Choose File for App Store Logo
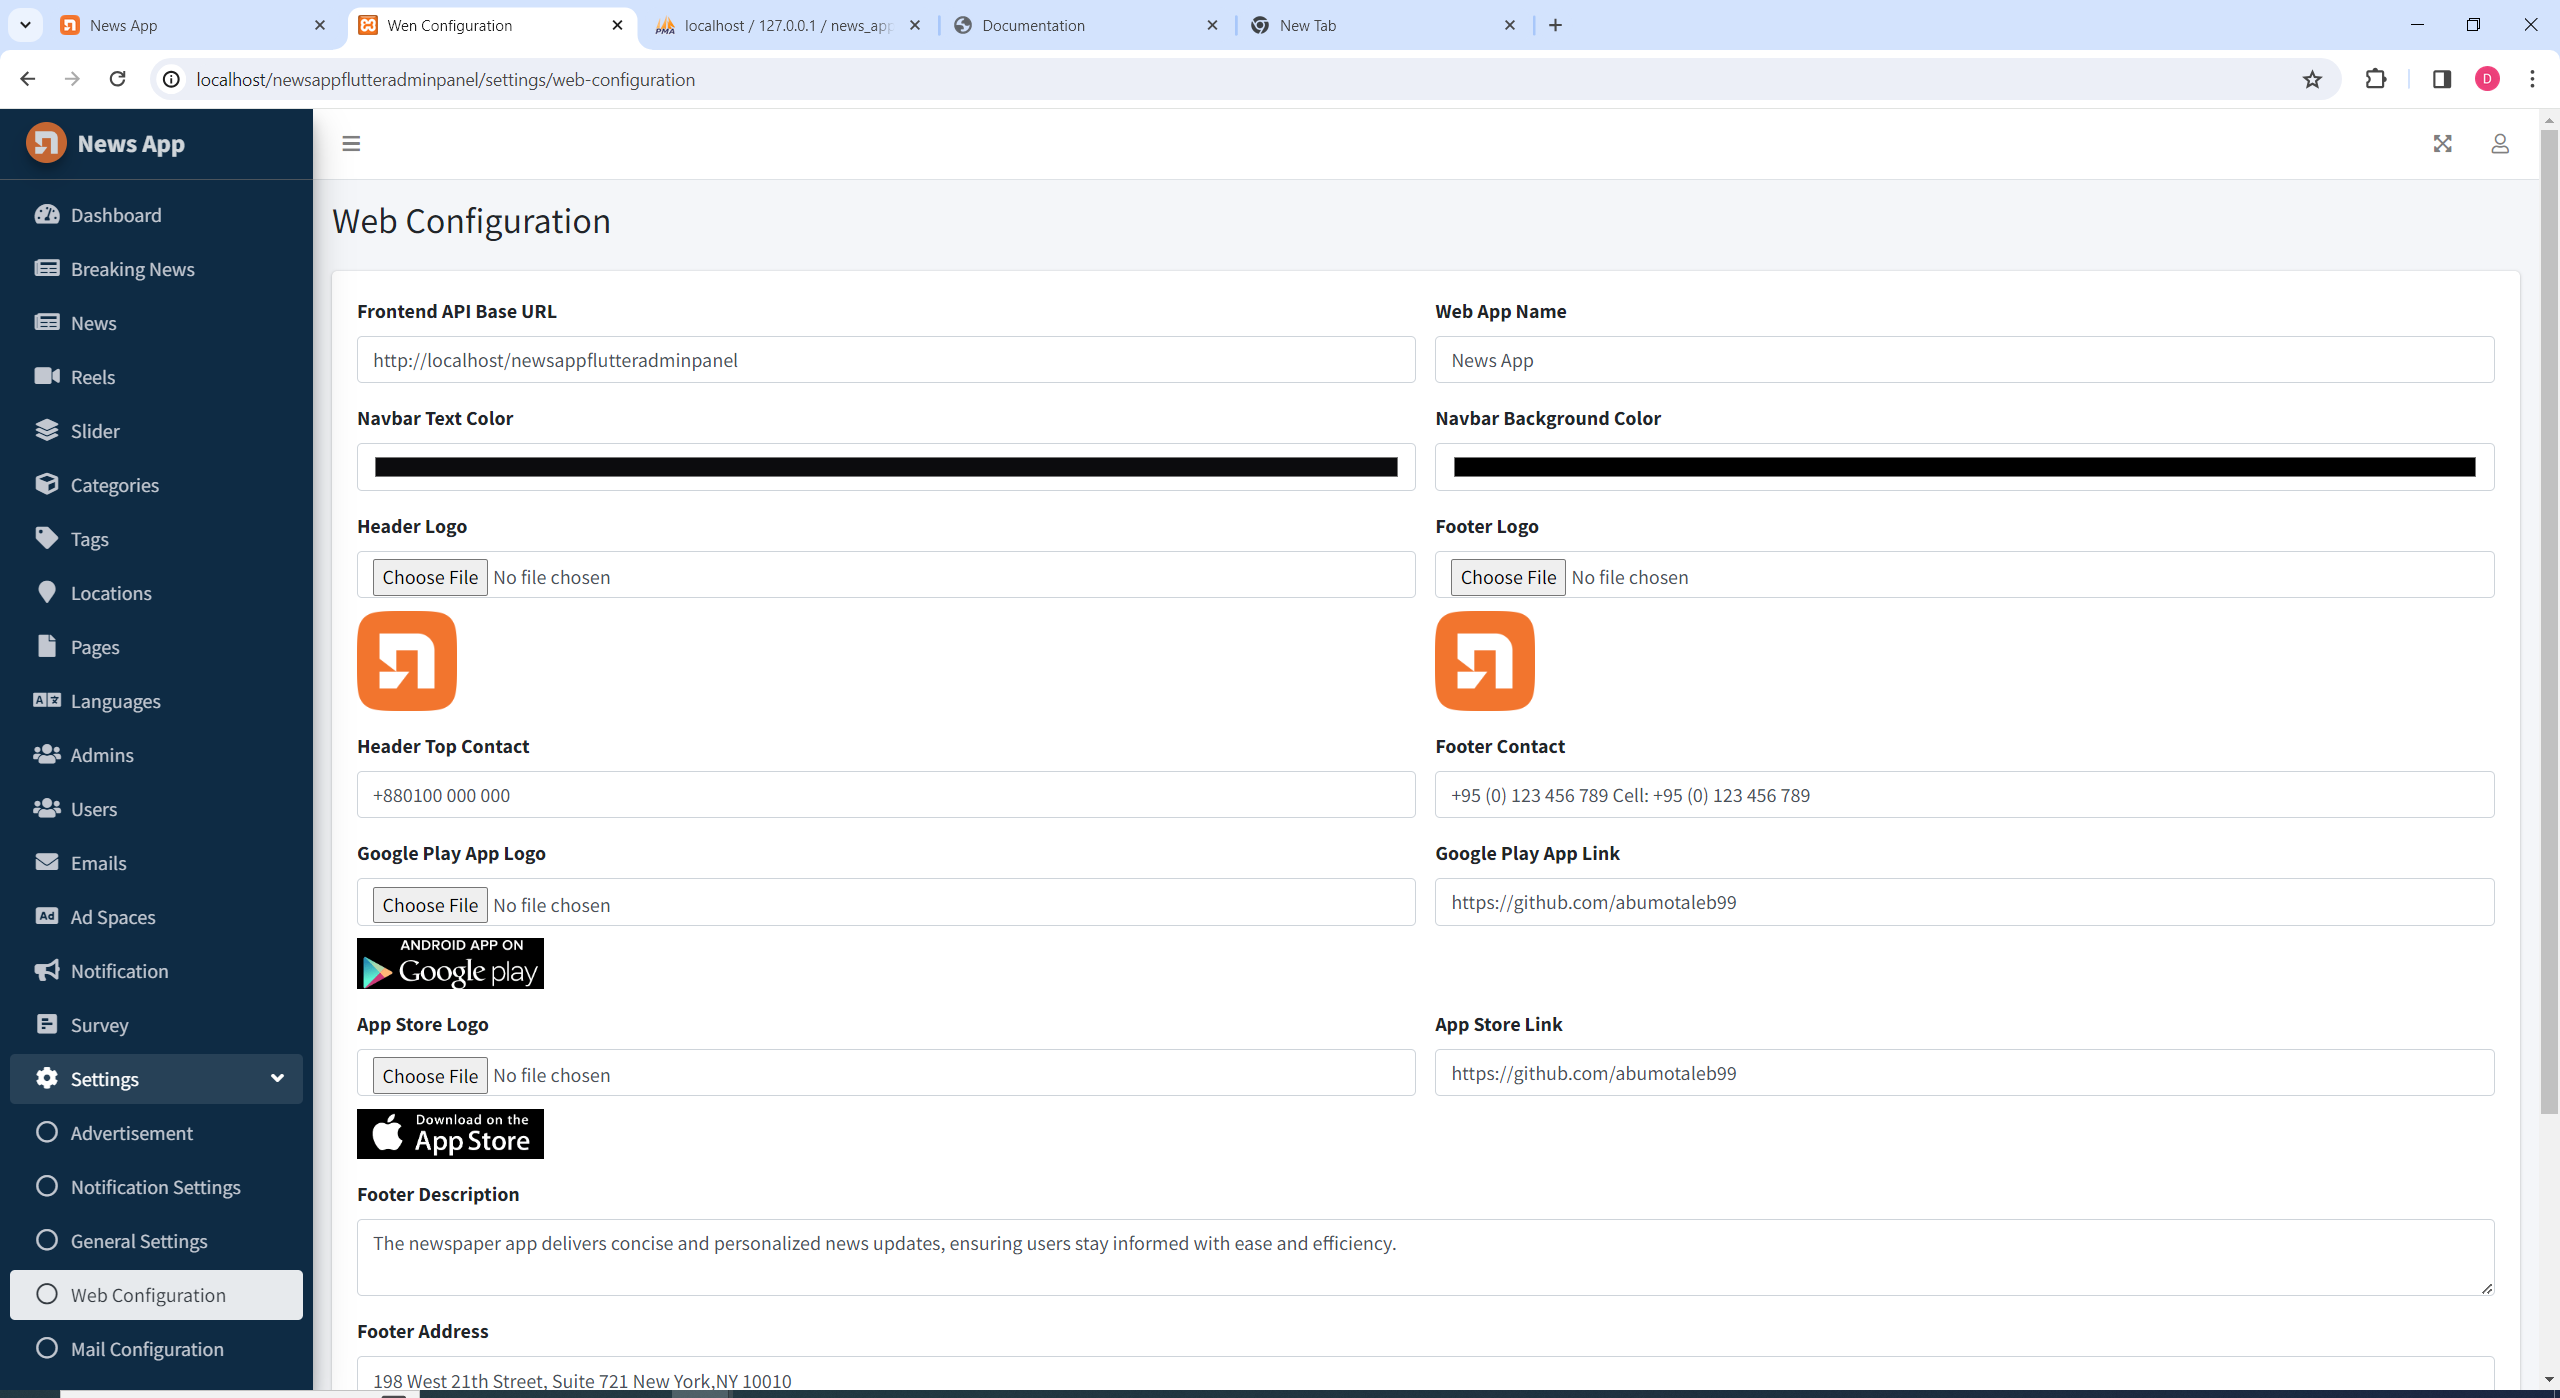2560x1398 pixels. coord(430,1076)
